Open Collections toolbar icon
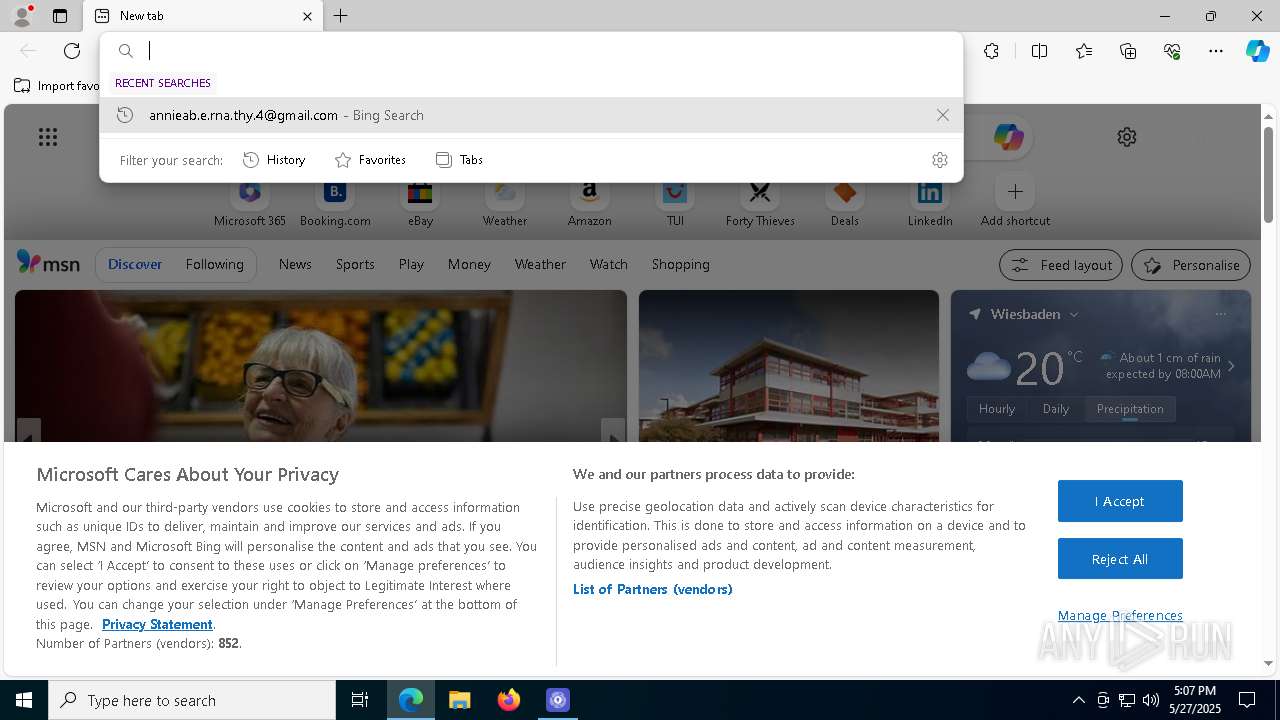The height and width of the screenshot is (720, 1280). [x=1128, y=51]
